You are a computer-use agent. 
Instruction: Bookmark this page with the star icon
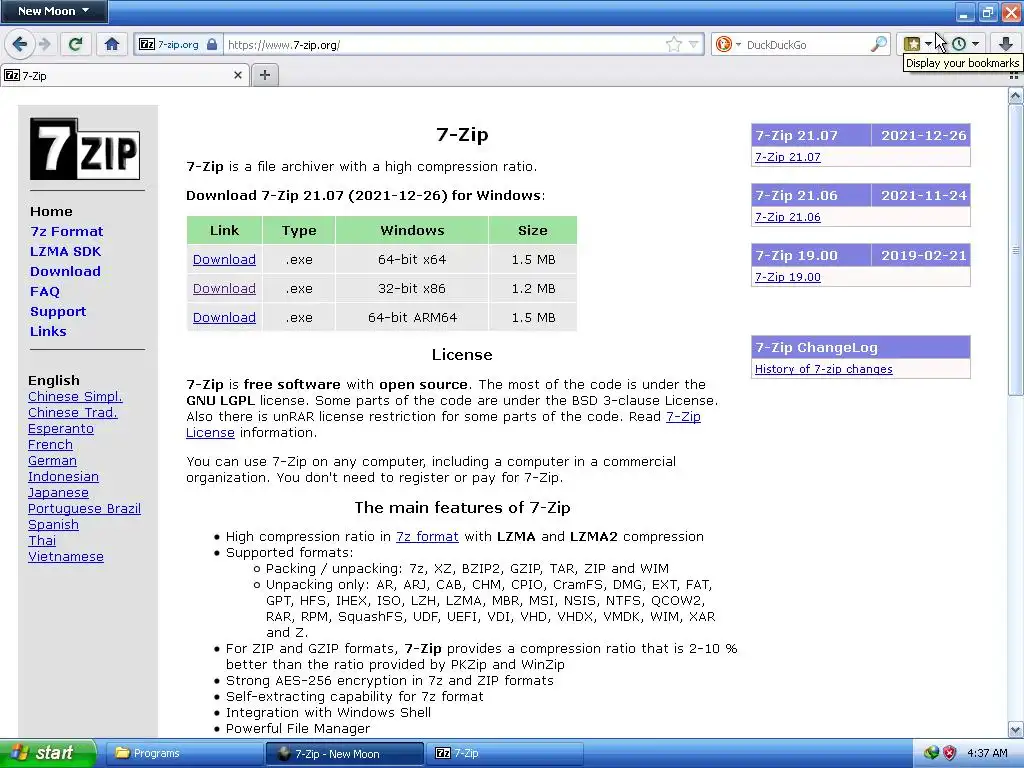[674, 44]
